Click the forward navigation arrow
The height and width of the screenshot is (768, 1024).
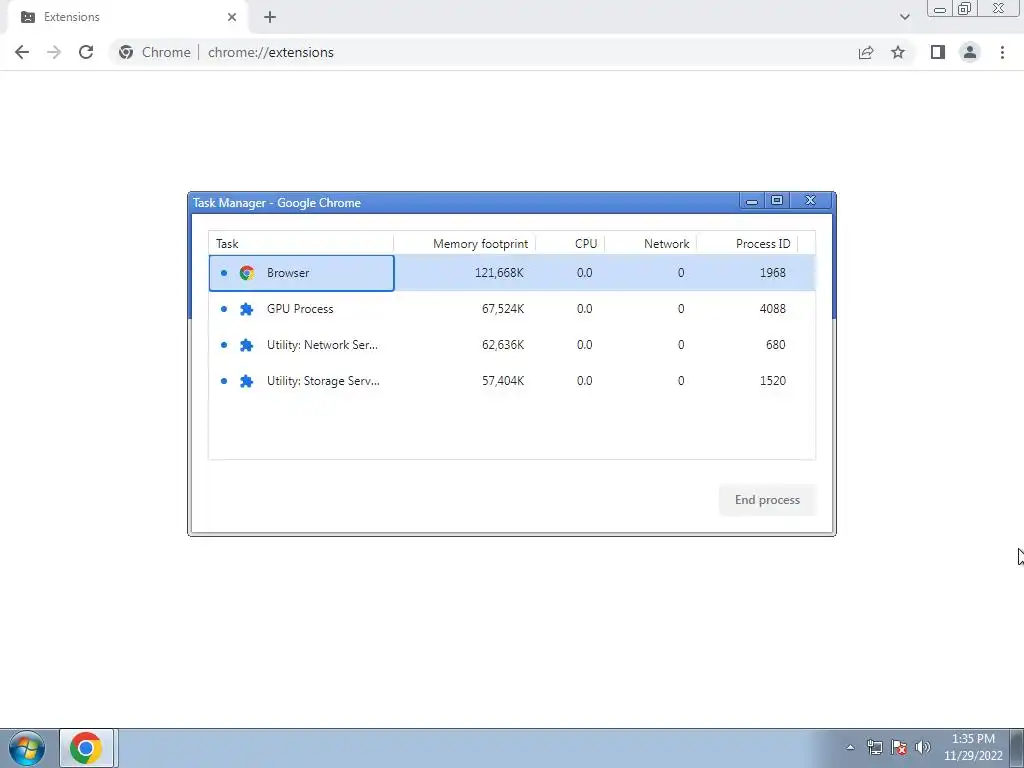tap(54, 52)
